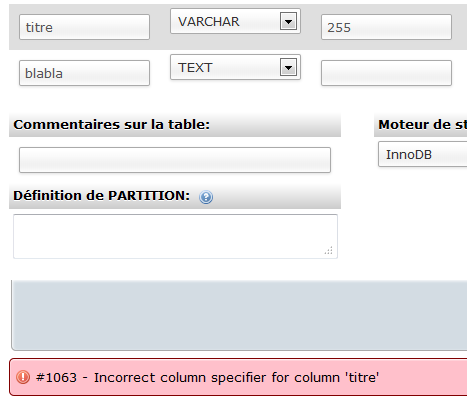Screen dimensions: 467x401
Task: Focus the 'titre' column name field
Action: click(84, 27)
